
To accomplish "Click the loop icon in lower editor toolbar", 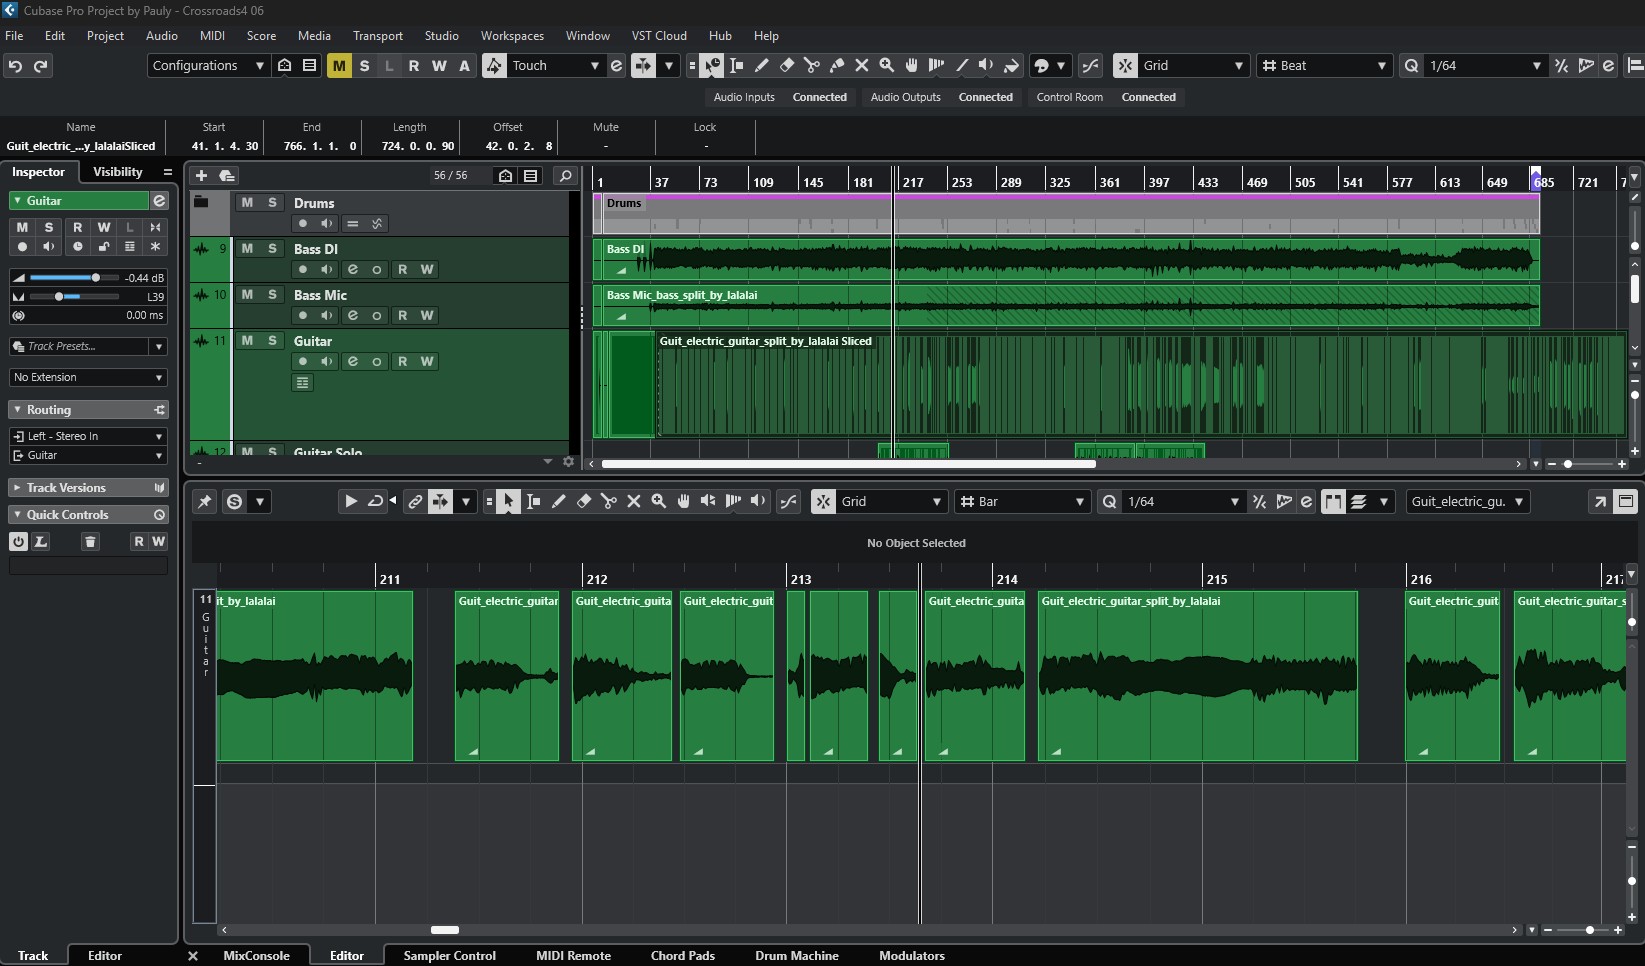I will coord(376,501).
